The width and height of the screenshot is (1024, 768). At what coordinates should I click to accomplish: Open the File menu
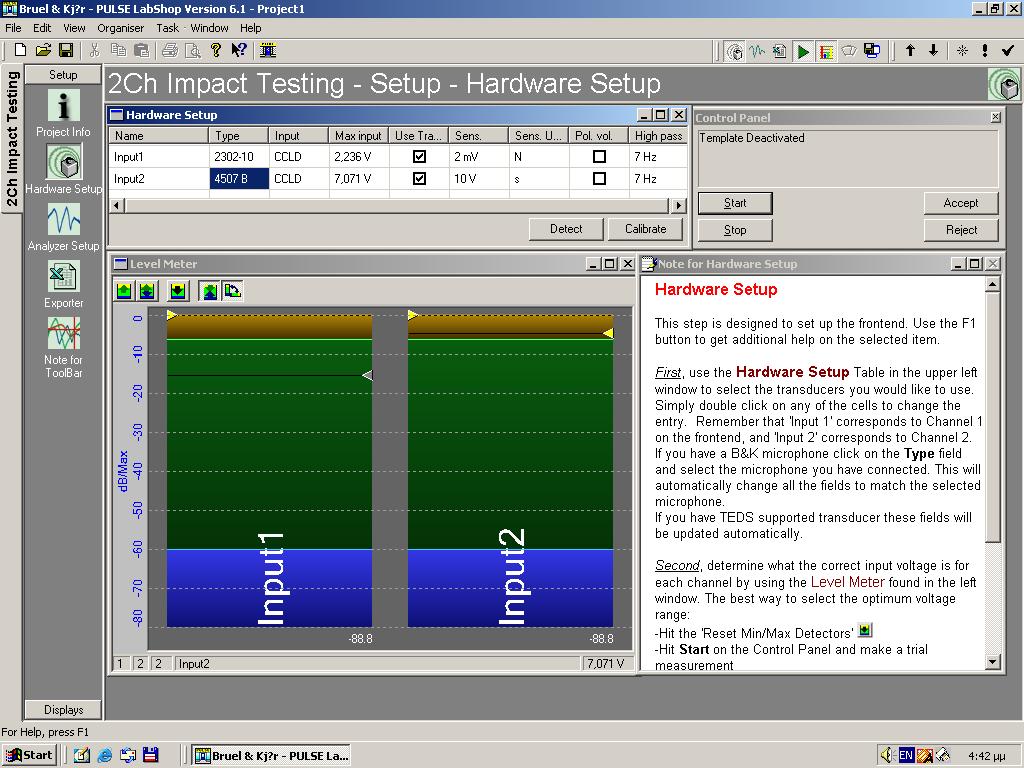(x=13, y=28)
